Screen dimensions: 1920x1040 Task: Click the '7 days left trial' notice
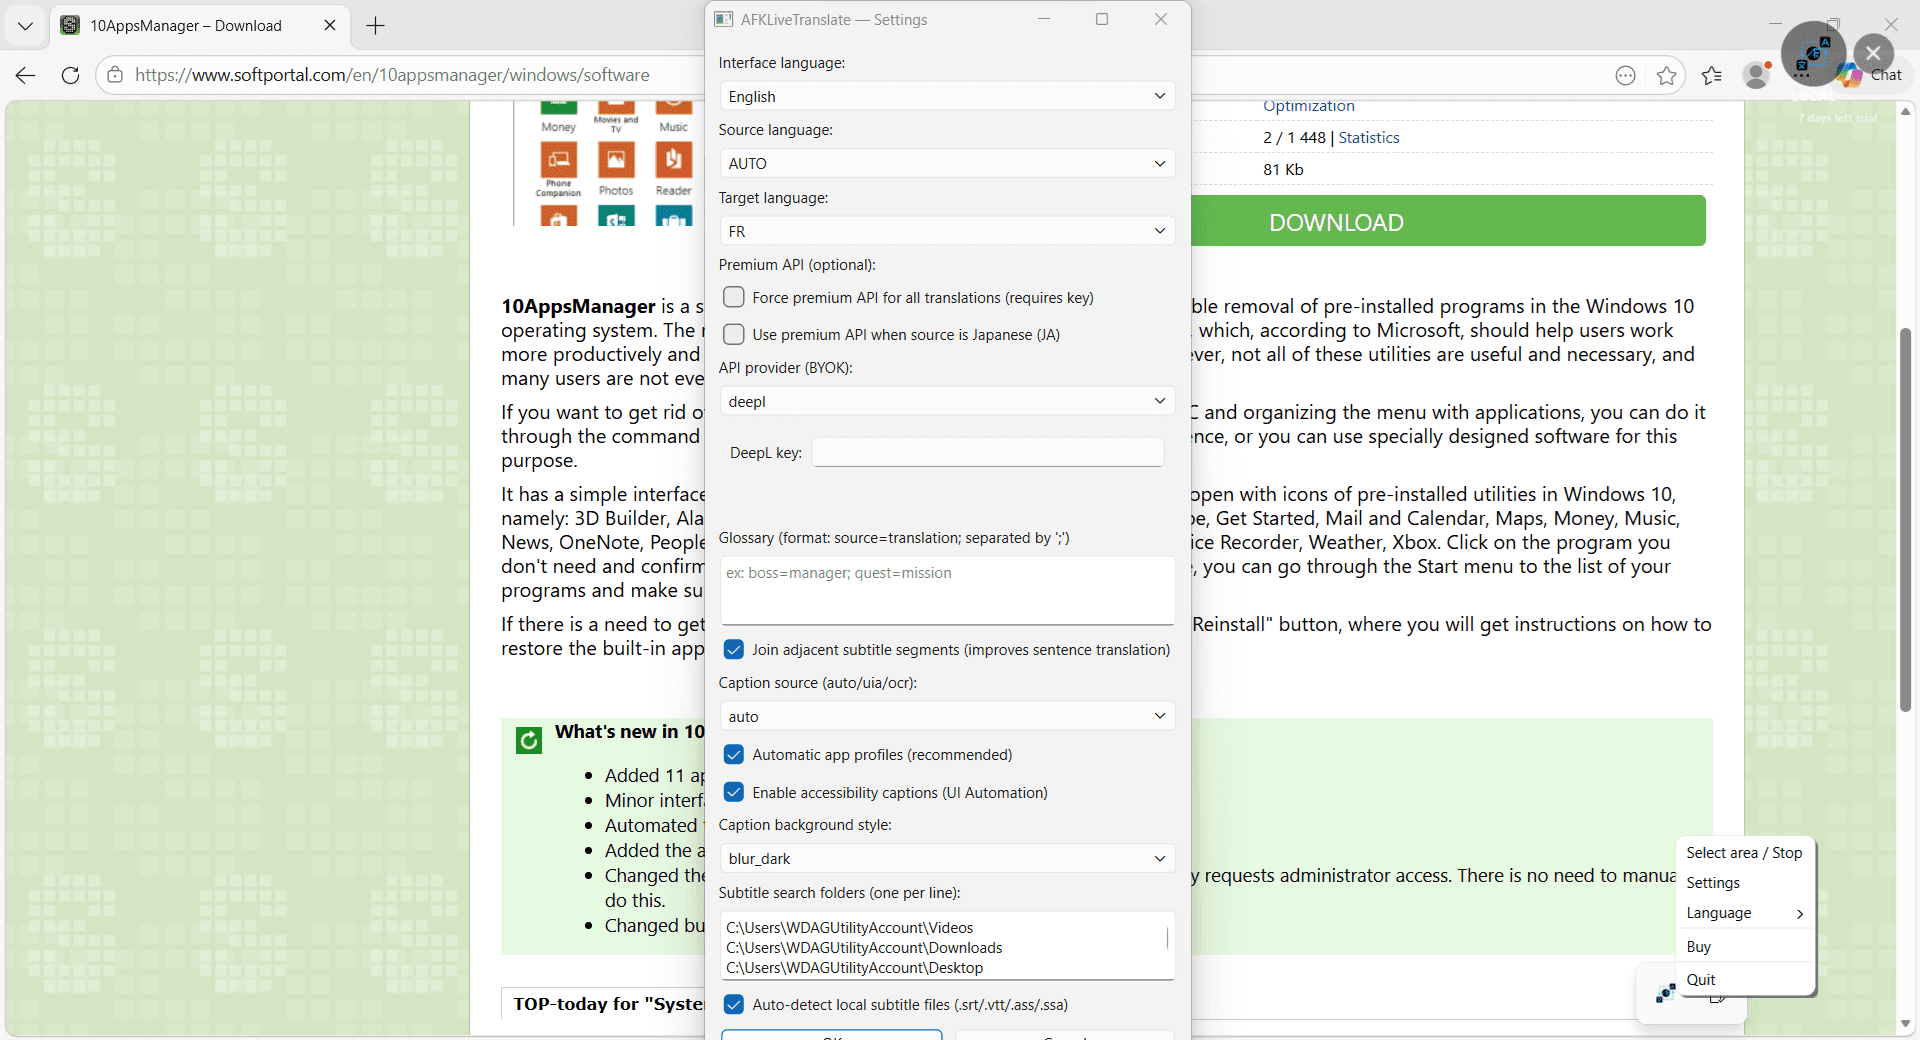1838,118
